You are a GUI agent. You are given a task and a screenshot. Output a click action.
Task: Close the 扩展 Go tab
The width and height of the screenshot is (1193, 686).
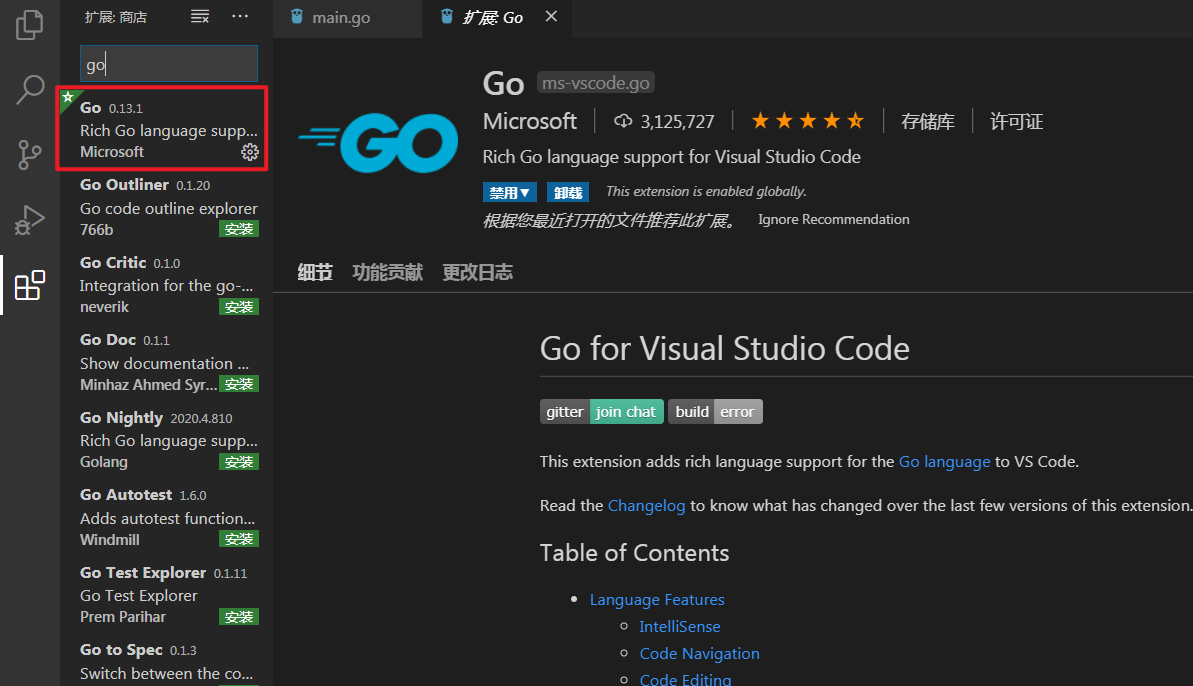pyautogui.click(x=552, y=17)
